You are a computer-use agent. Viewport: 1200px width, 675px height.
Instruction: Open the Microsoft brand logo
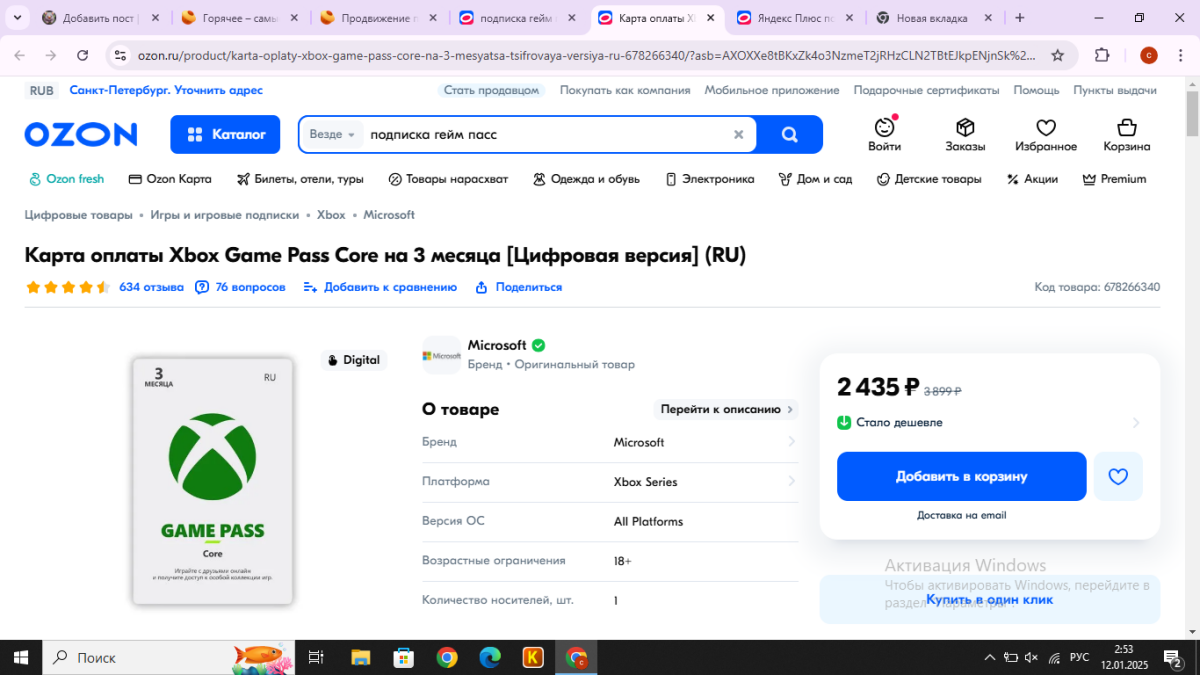coord(442,355)
